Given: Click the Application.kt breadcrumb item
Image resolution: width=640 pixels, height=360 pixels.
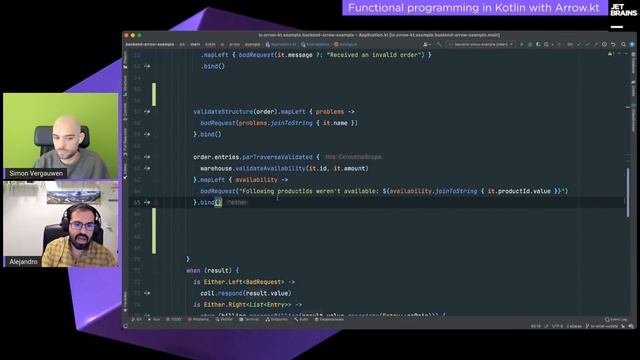Looking at the screenshot, I should [281, 44].
